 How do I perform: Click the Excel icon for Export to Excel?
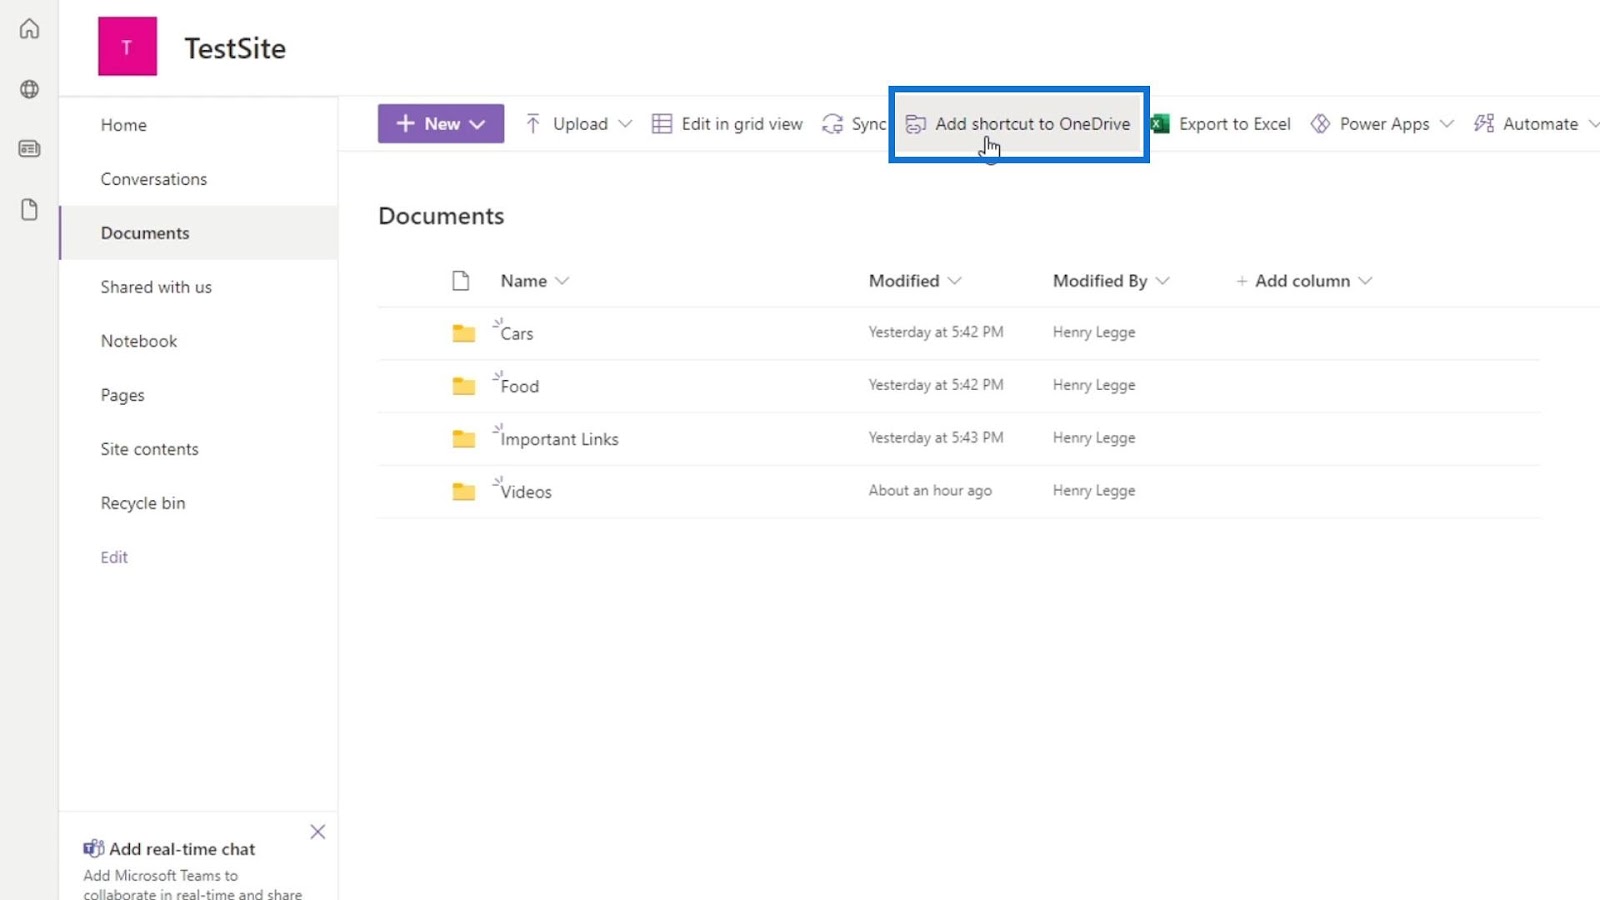click(x=1160, y=124)
